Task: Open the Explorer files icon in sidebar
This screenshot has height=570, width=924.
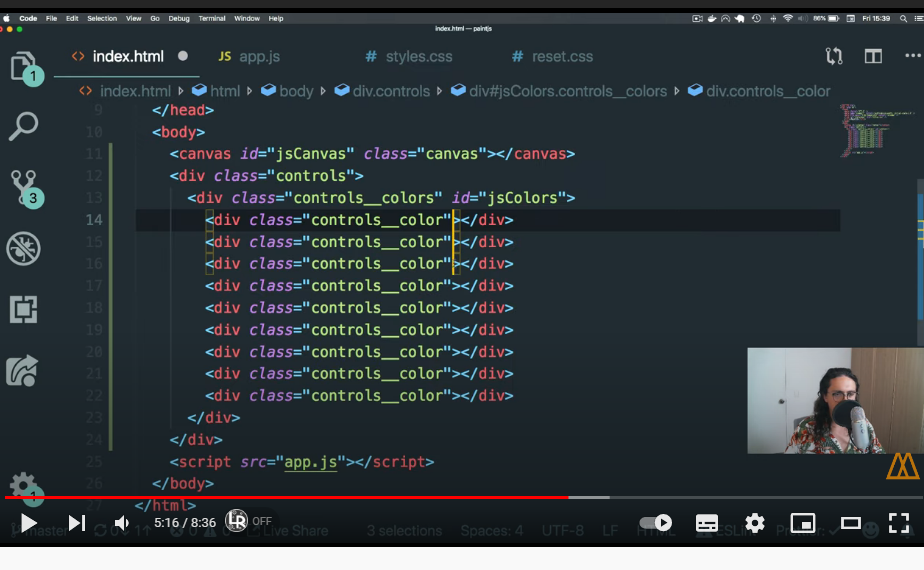Action: pos(24,67)
